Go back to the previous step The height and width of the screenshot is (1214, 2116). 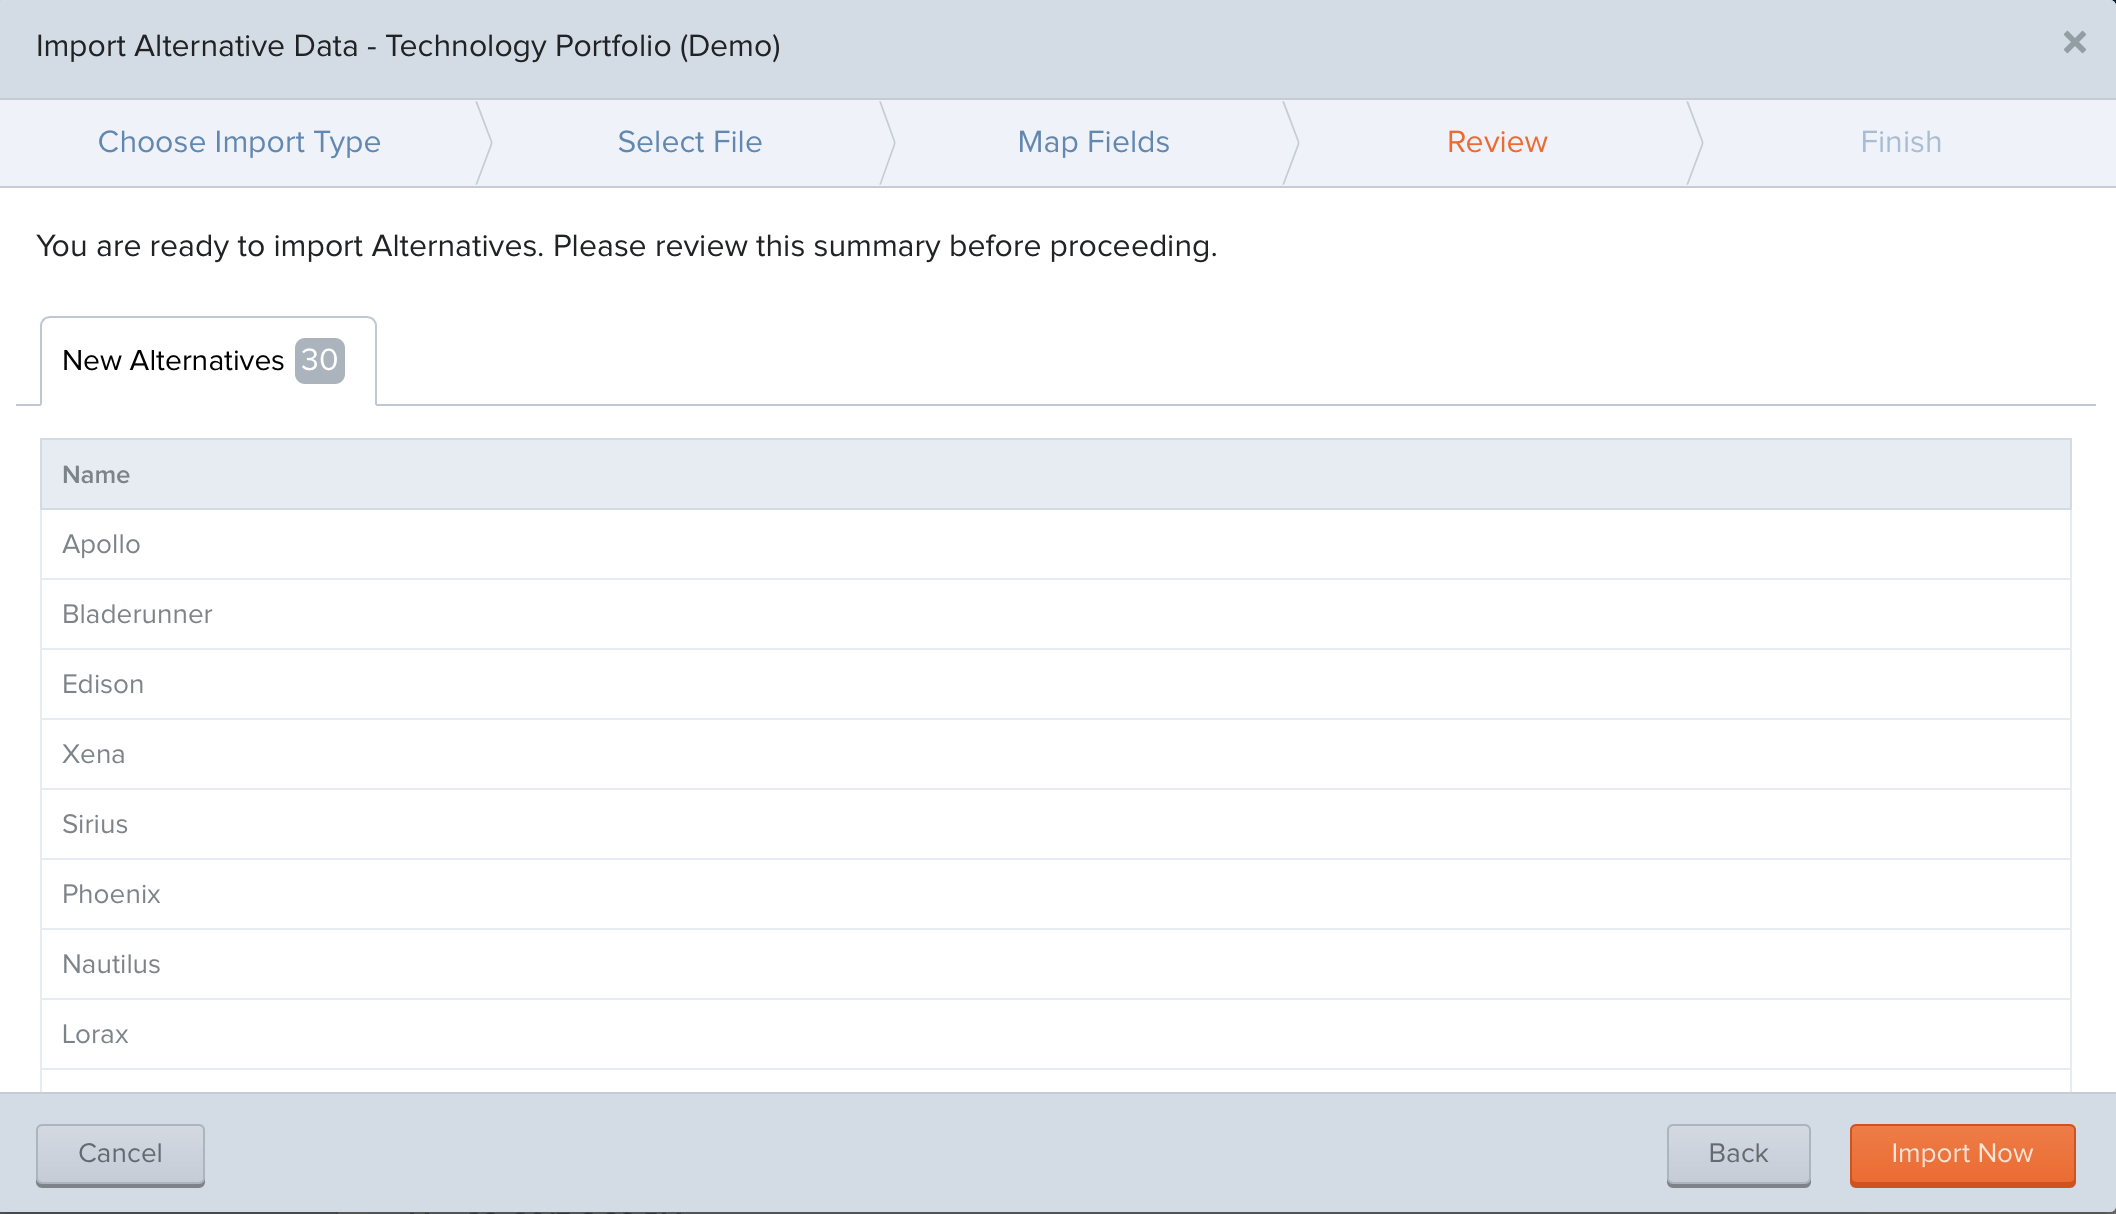coord(1738,1154)
